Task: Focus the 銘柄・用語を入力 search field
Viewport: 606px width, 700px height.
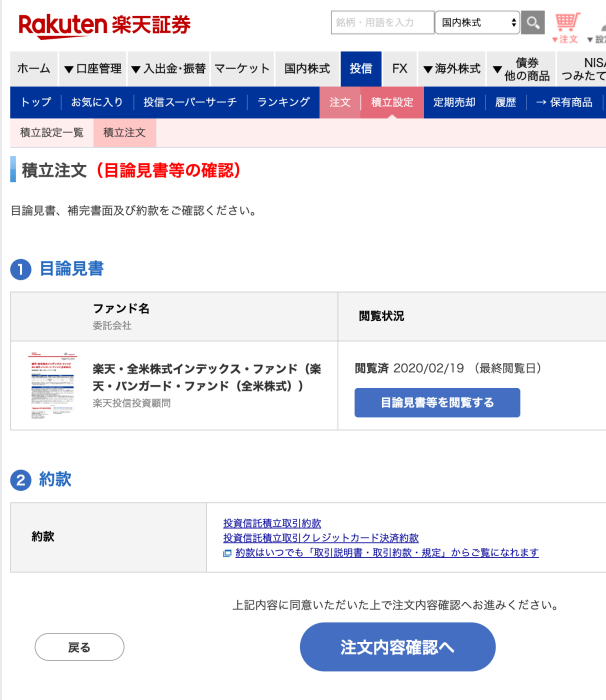Action: (x=383, y=22)
